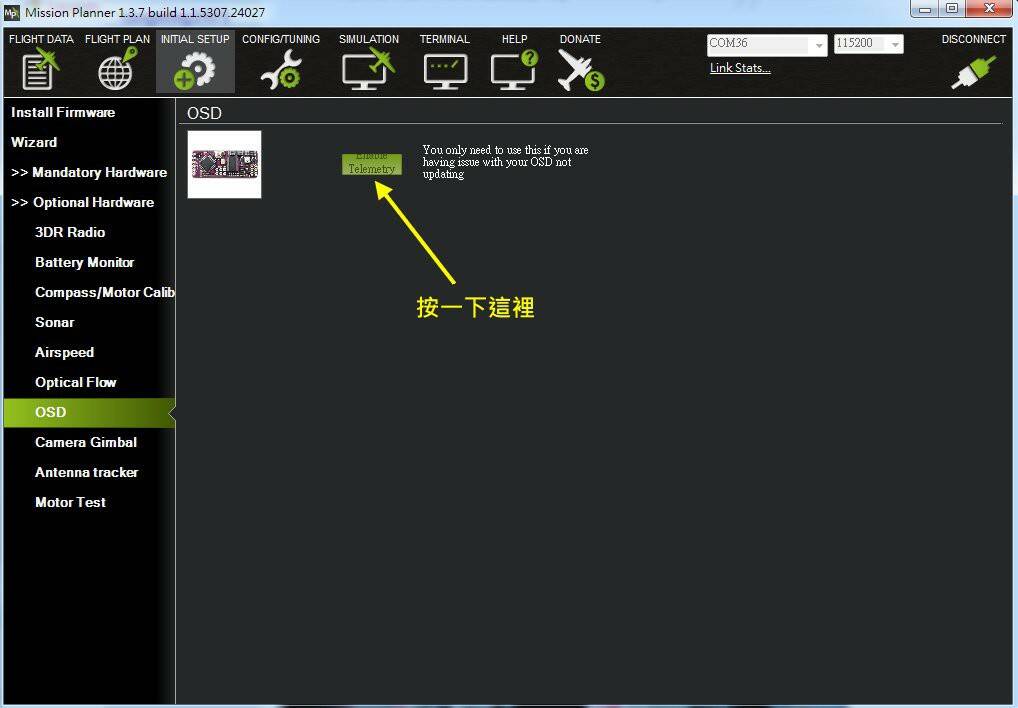The height and width of the screenshot is (708, 1018).
Task: Open the Terminal icon
Action: (444, 70)
